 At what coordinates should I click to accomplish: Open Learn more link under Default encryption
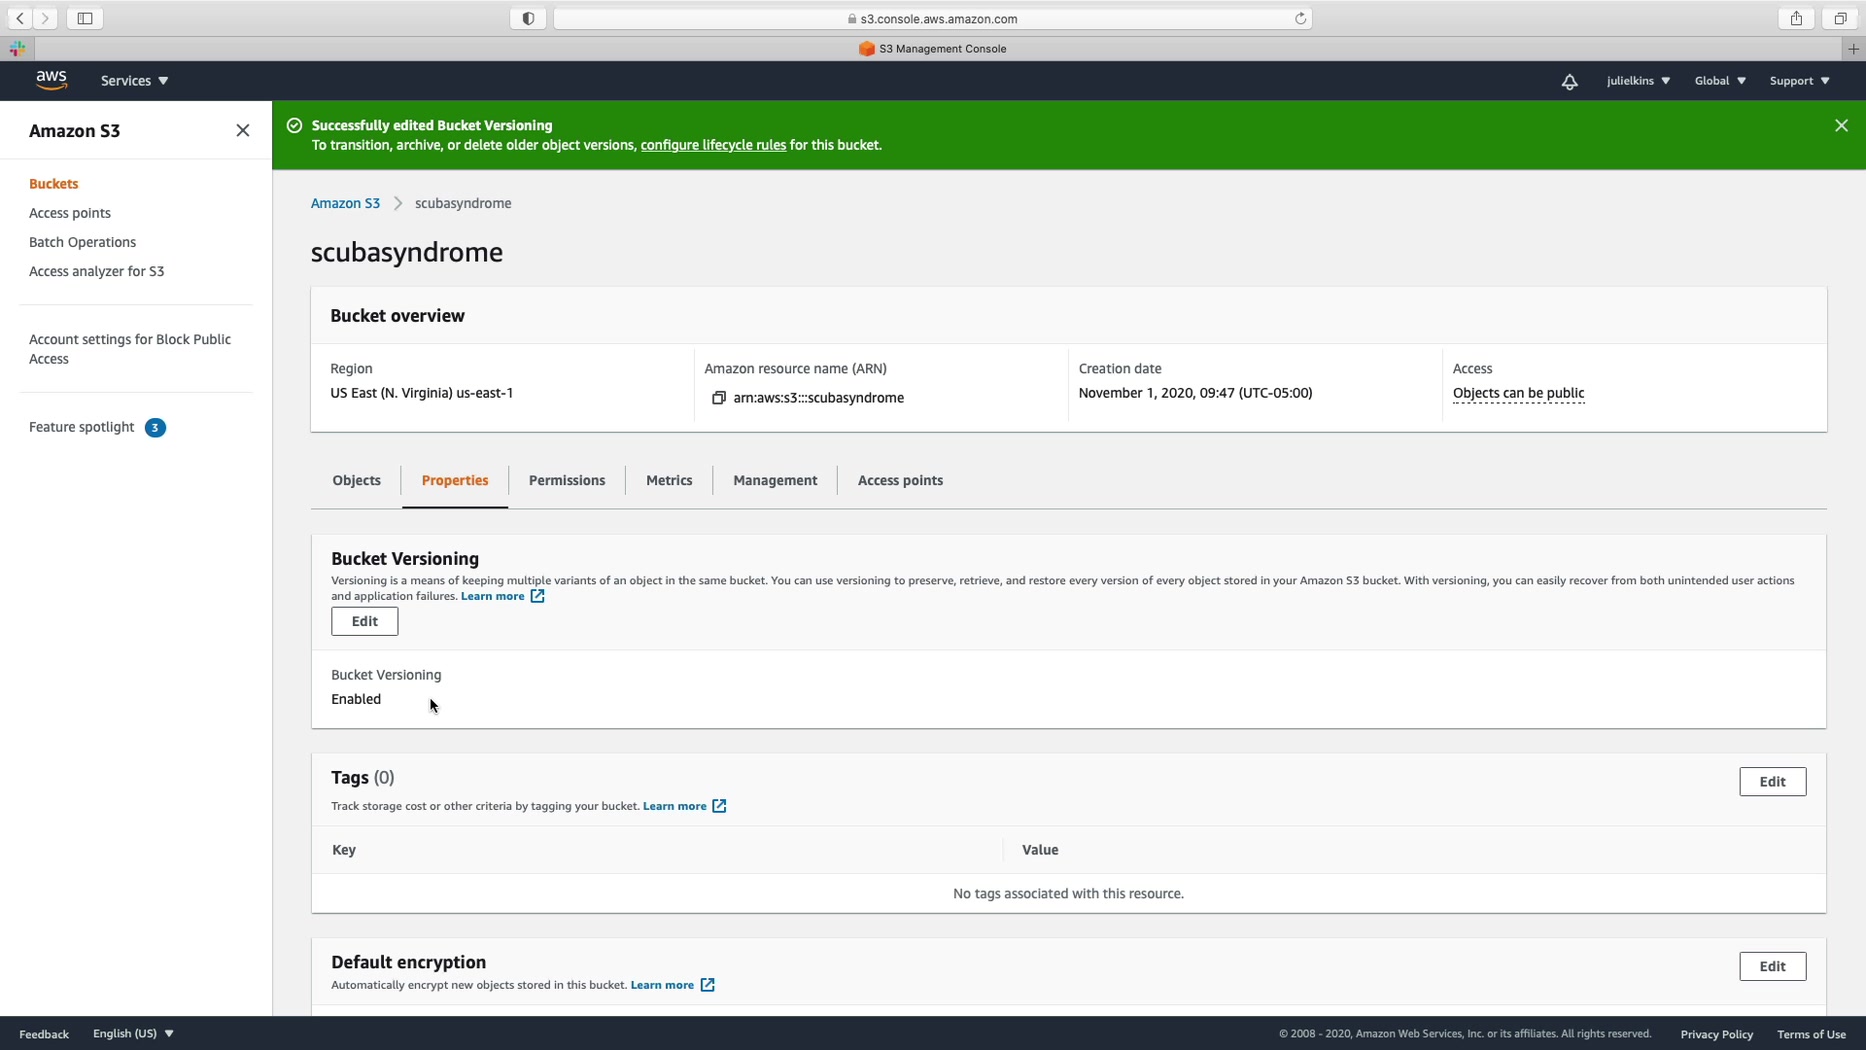tap(662, 985)
